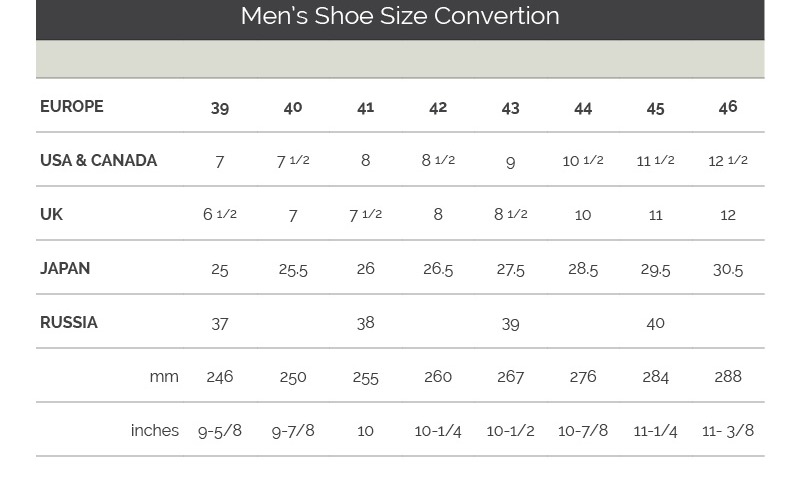Click UK size 6 1/2 cell
This screenshot has height=493, width=800.
coord(220,214)
